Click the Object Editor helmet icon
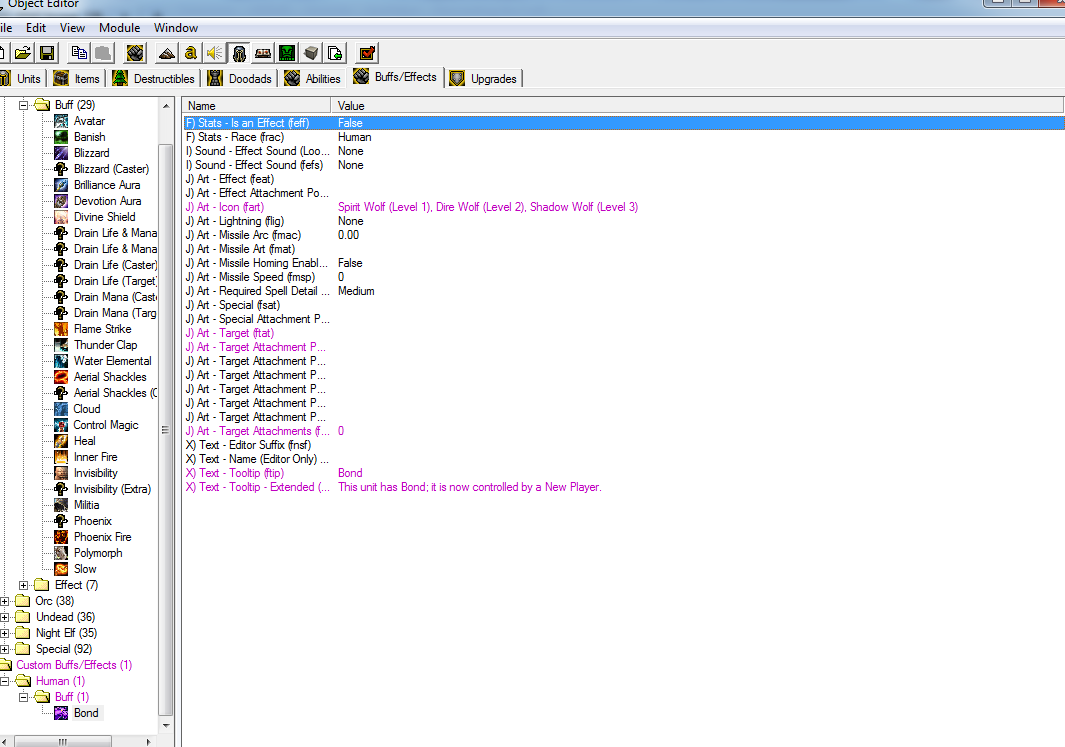Viewport: 1065px width, 747px height. (x=239, y=53)
